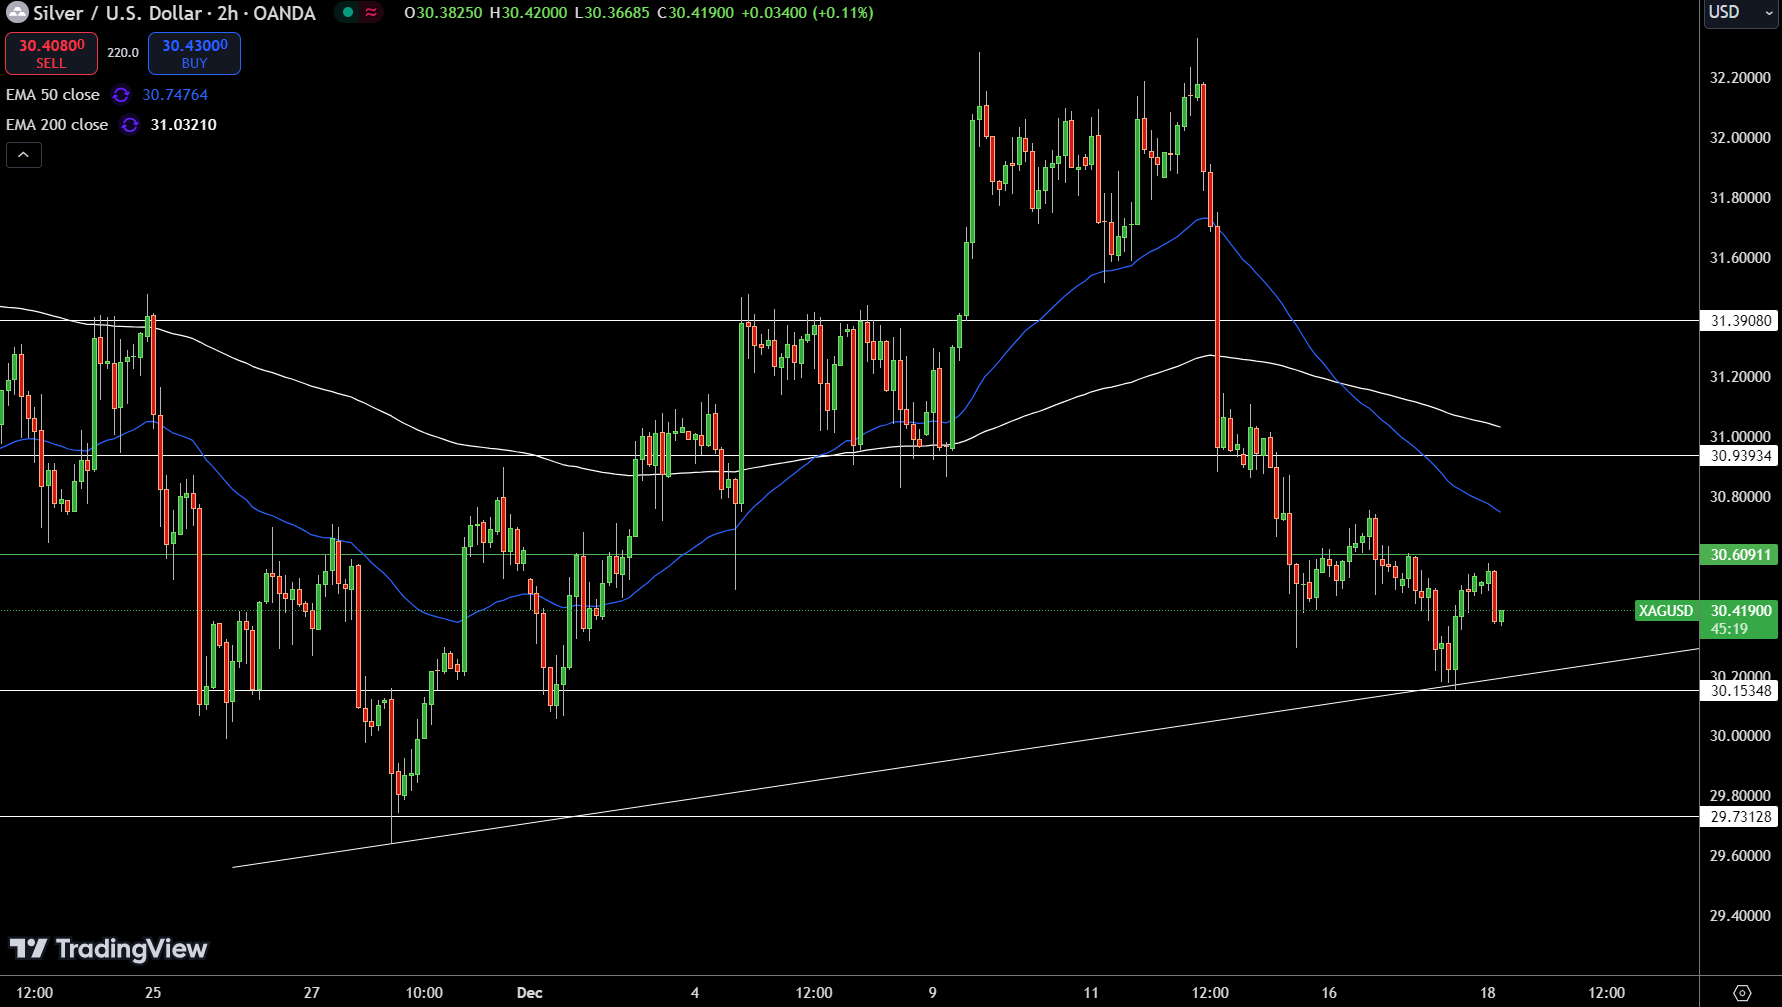
Task: Click the 32.00000 price axis label
Action: click(x=1740, y=138)
